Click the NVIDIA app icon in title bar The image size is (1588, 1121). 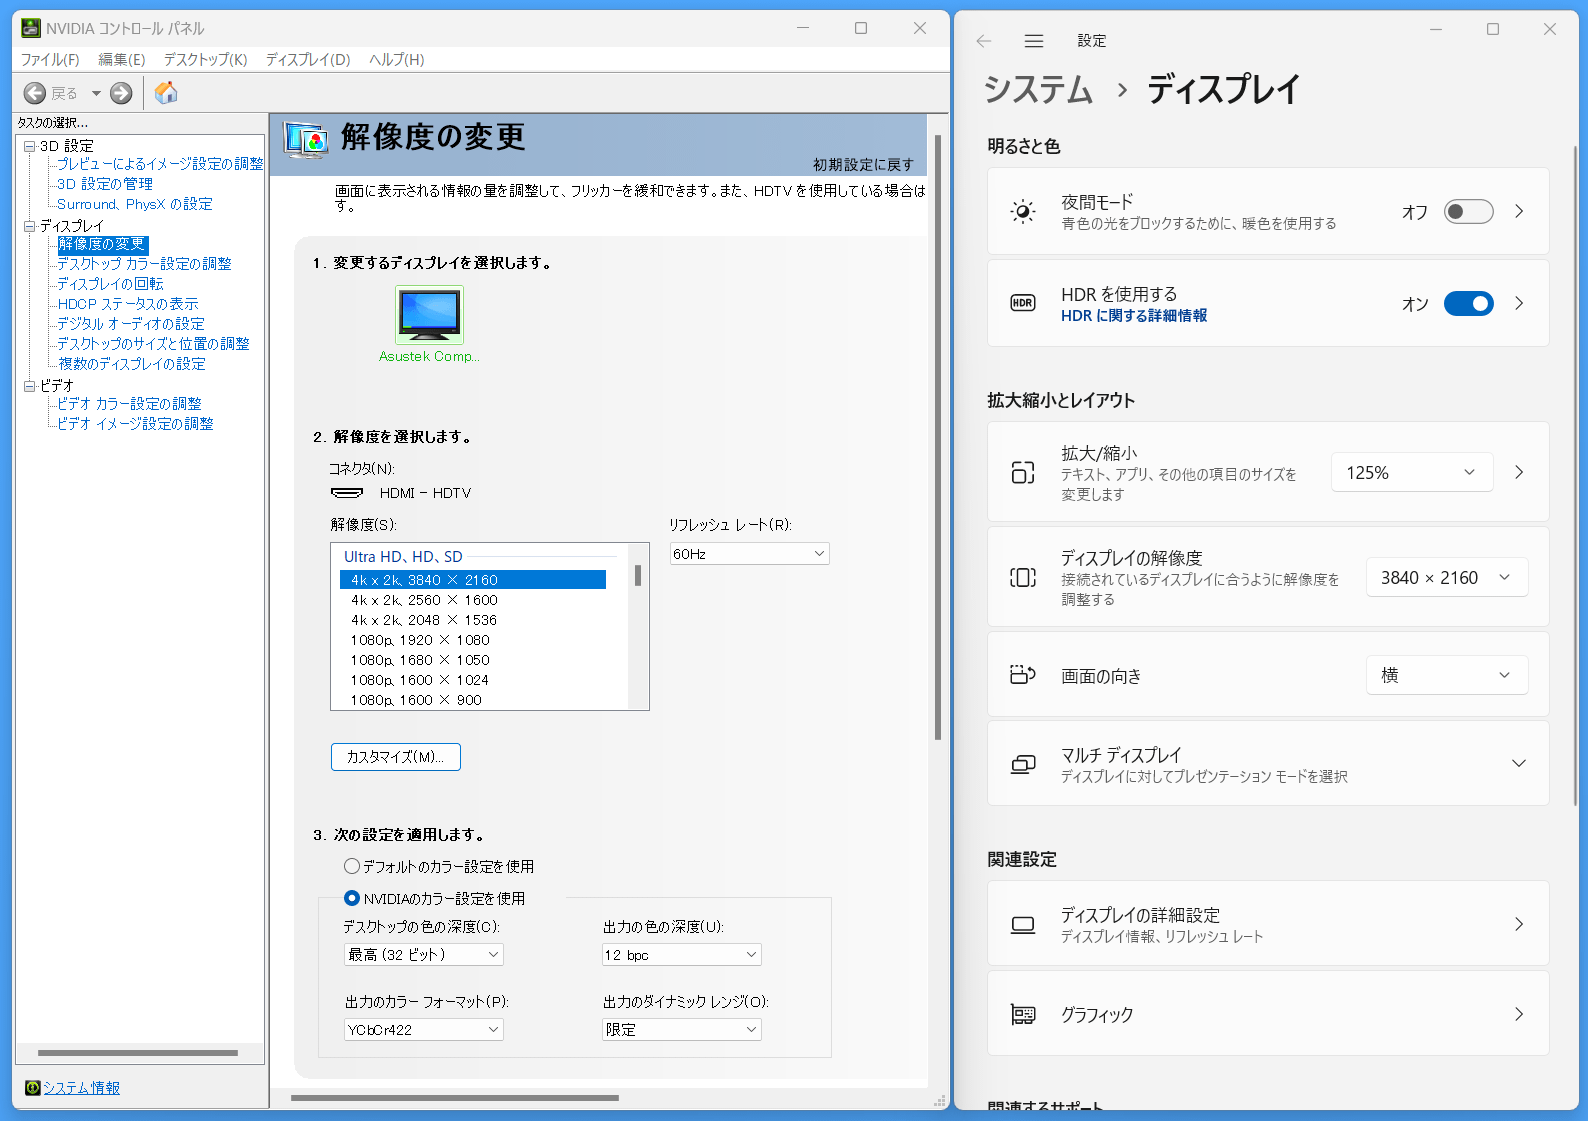pyautogui.click(x=31, y=28)
